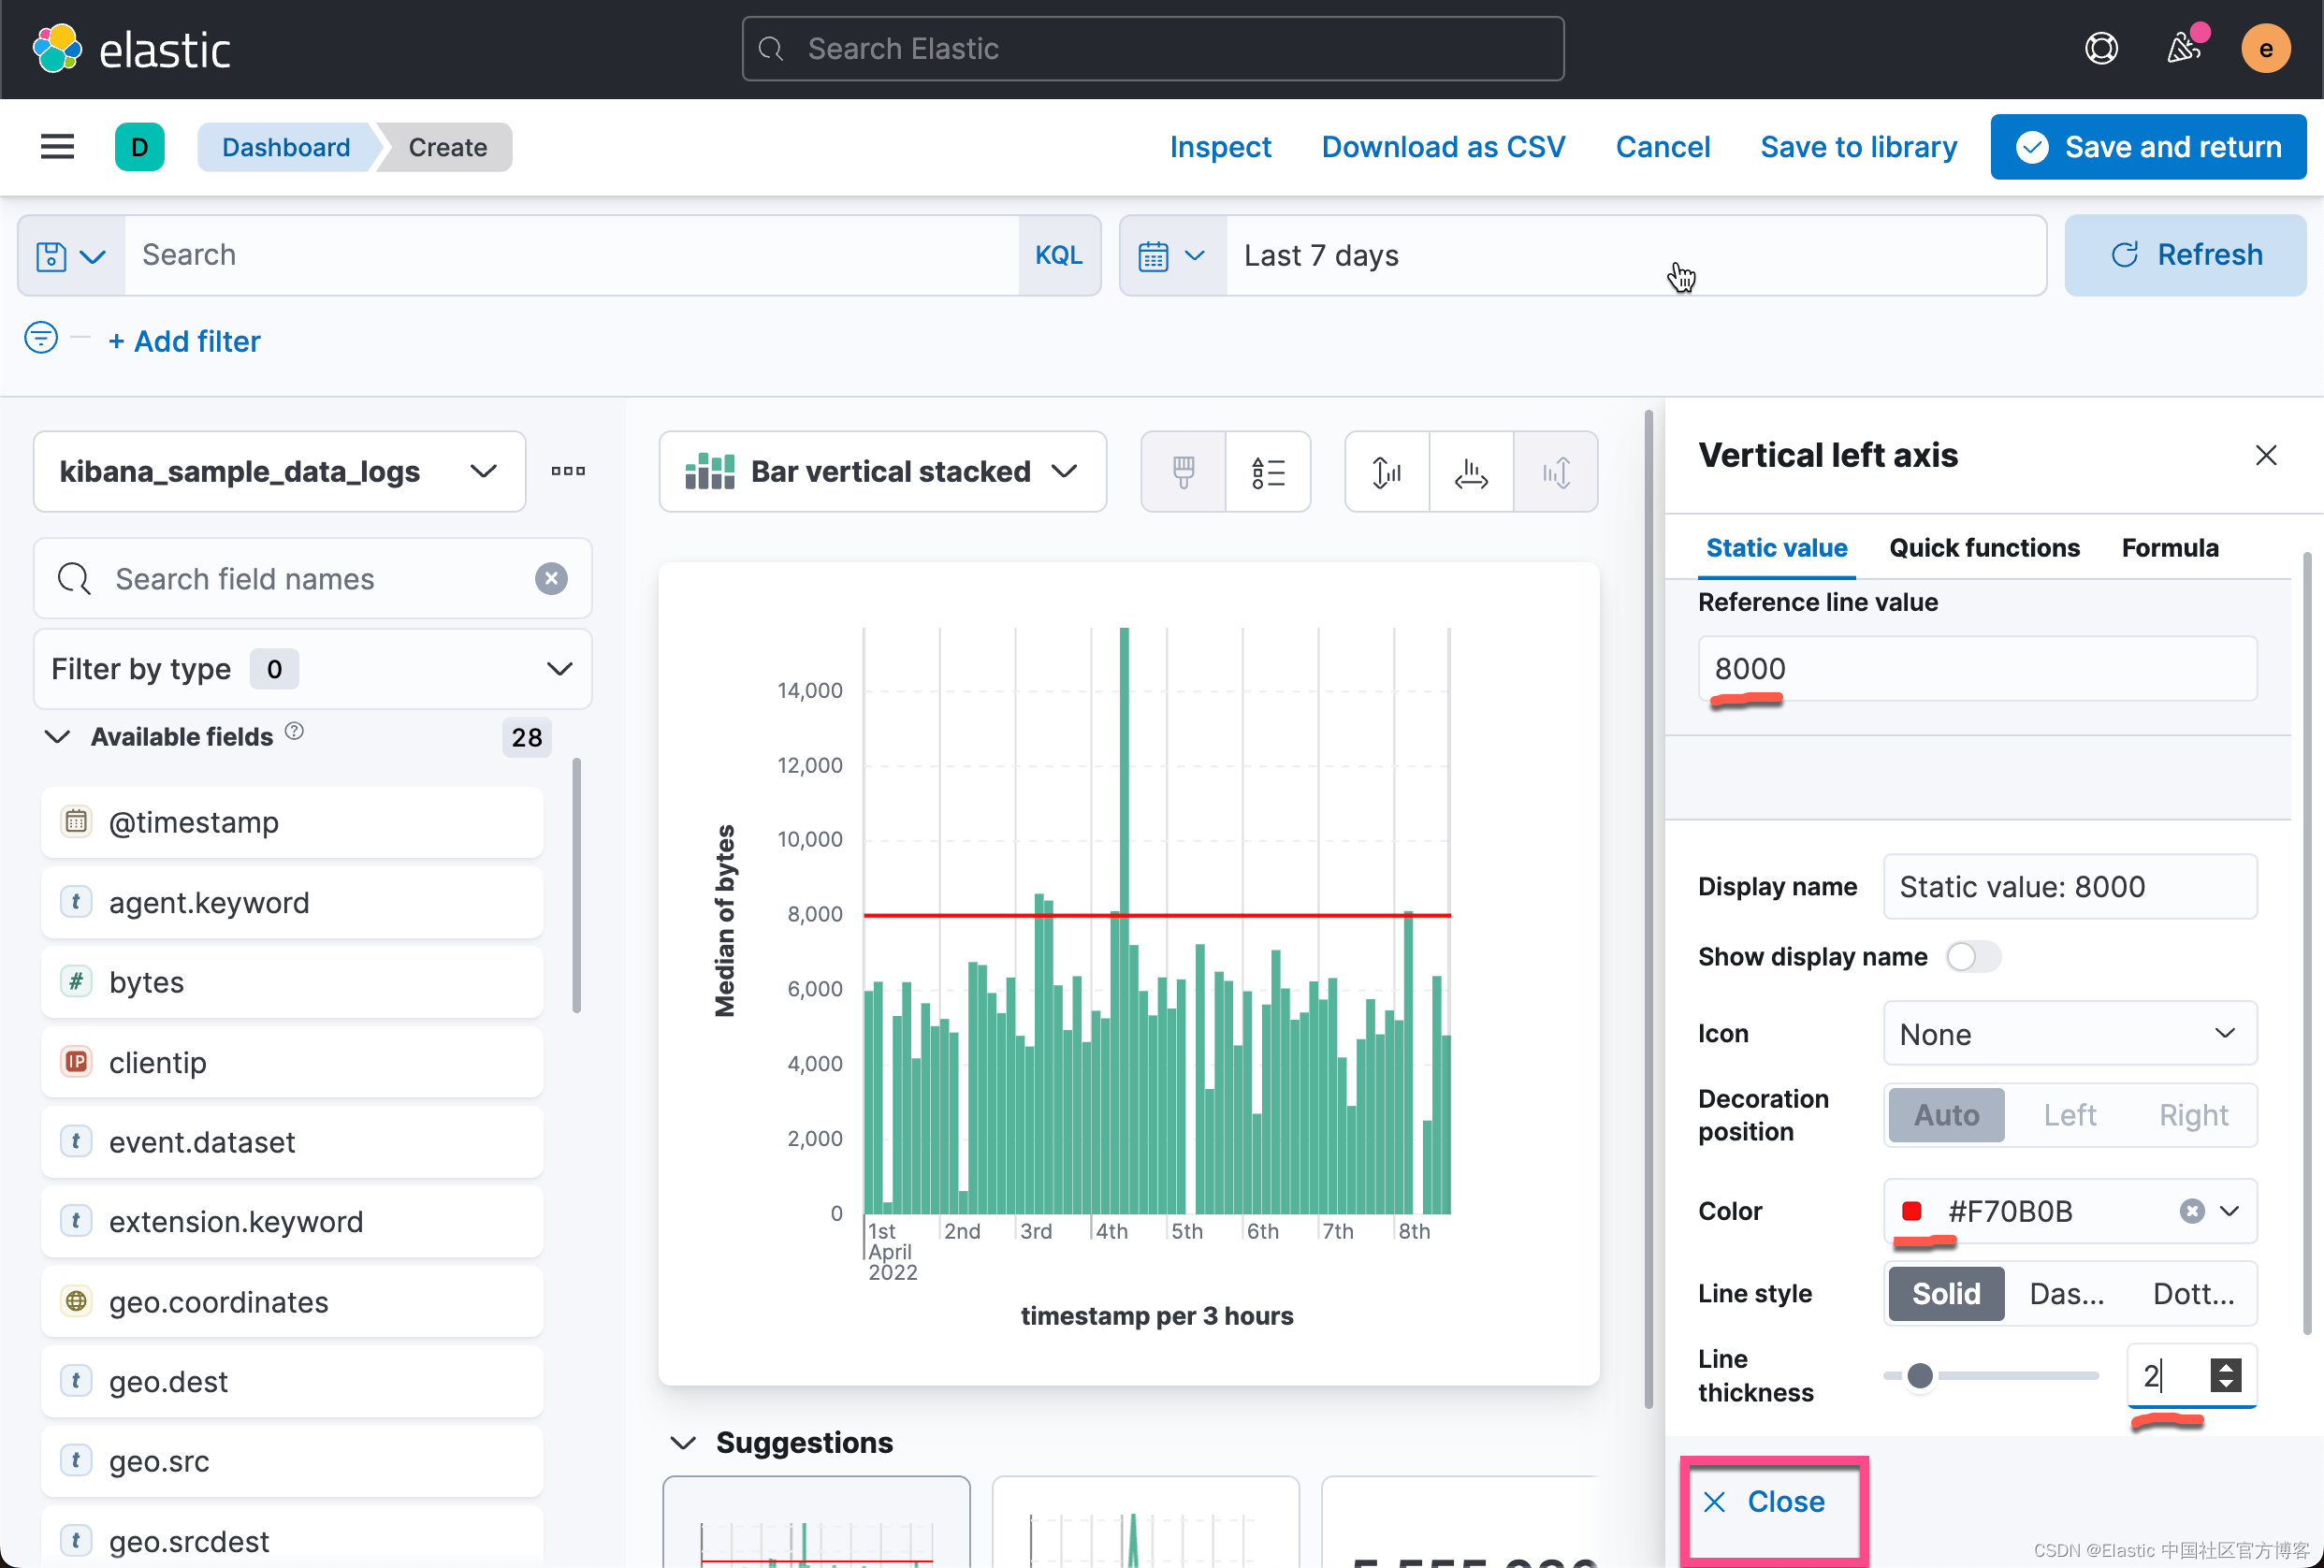Open the help lifebuoy icon
Screen dimensions: 2324x1568
[x=2100, y=48]
